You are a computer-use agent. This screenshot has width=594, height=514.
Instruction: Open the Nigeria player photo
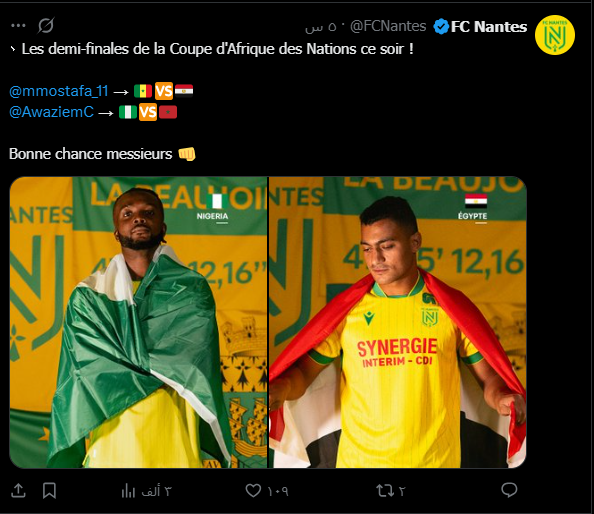pyautogui.click(x=138, y=322)
